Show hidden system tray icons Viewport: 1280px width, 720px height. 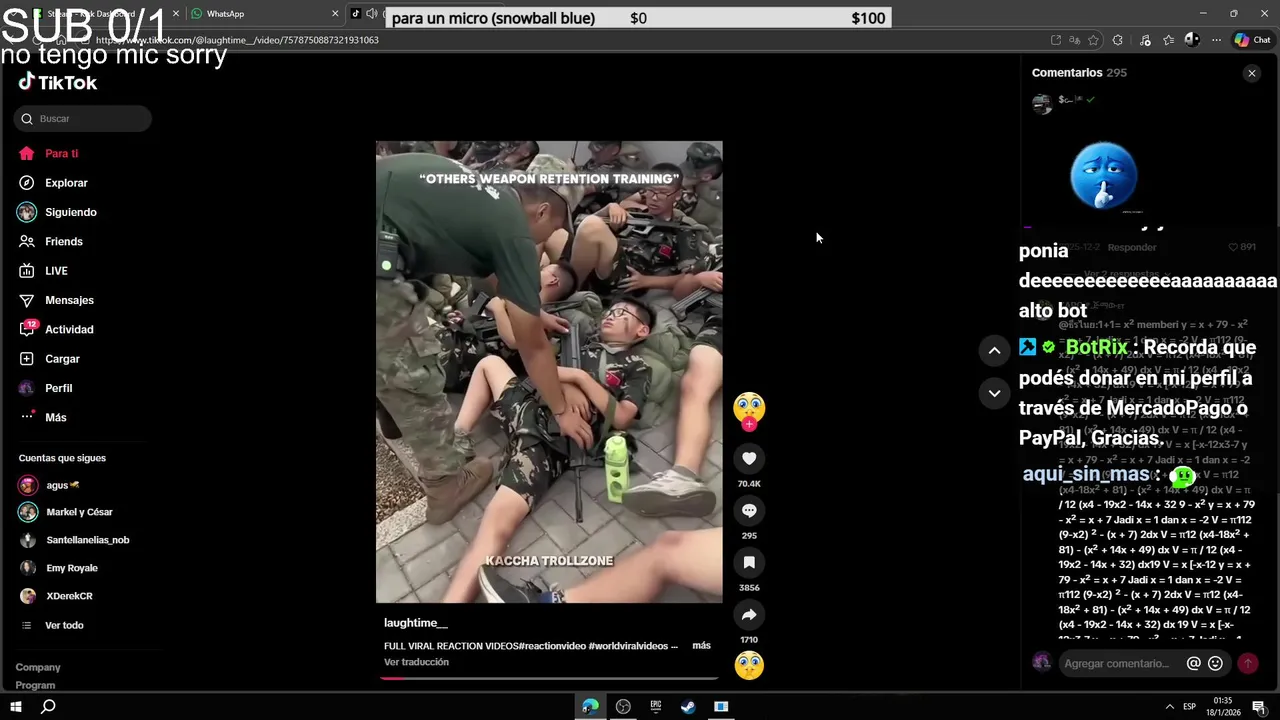pyautogui.click(x=1170, y=707)
